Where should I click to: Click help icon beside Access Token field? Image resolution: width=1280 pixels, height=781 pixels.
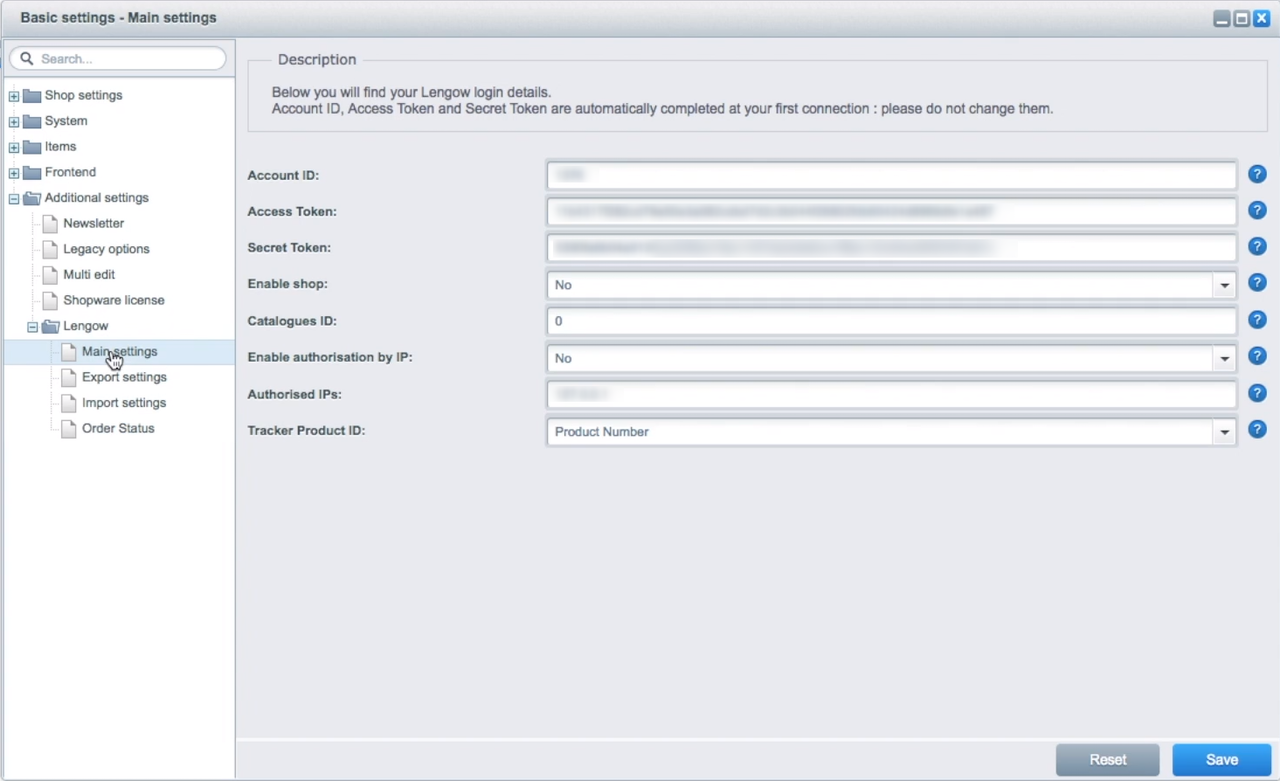coord(1257,210)
